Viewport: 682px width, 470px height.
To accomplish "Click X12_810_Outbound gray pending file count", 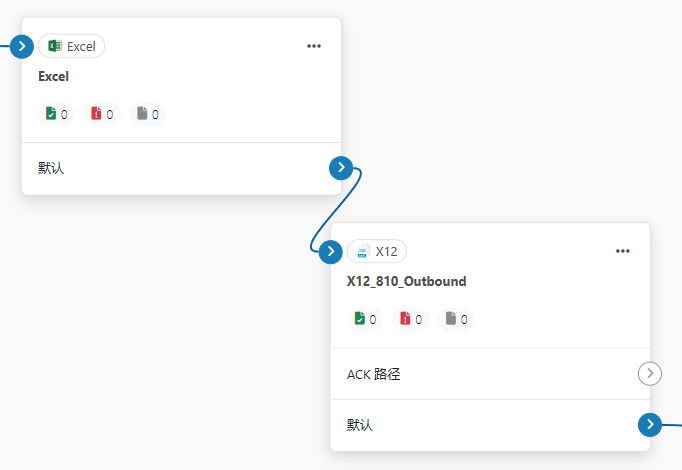I will click(457, 319).
